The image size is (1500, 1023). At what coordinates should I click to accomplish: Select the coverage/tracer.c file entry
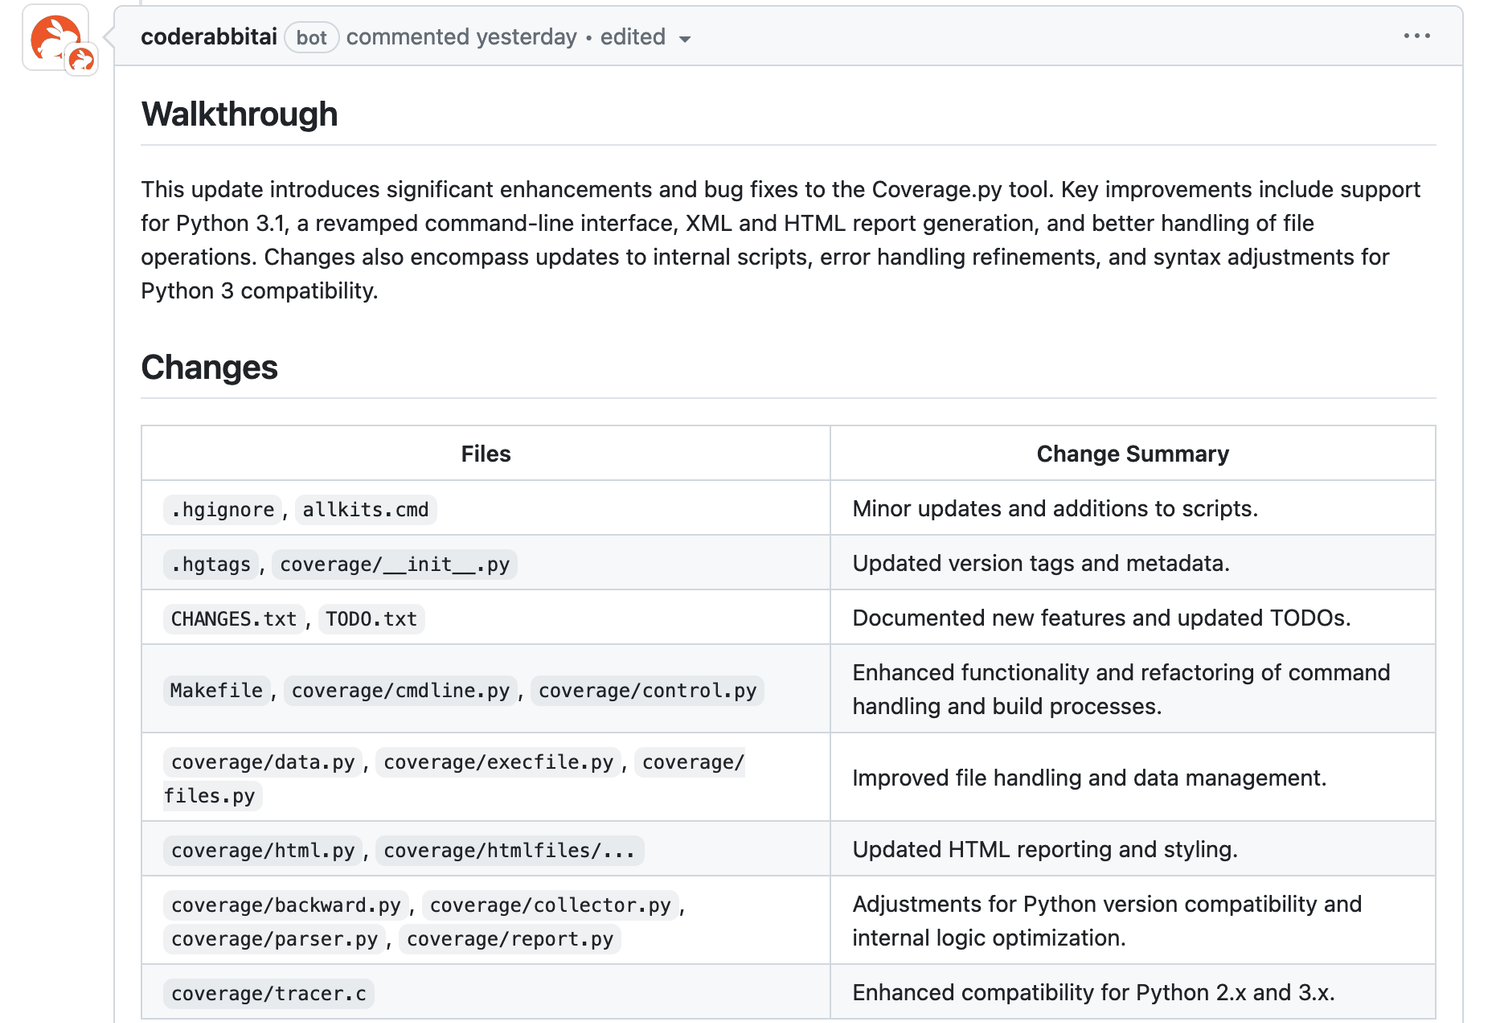tap(268, 993)
